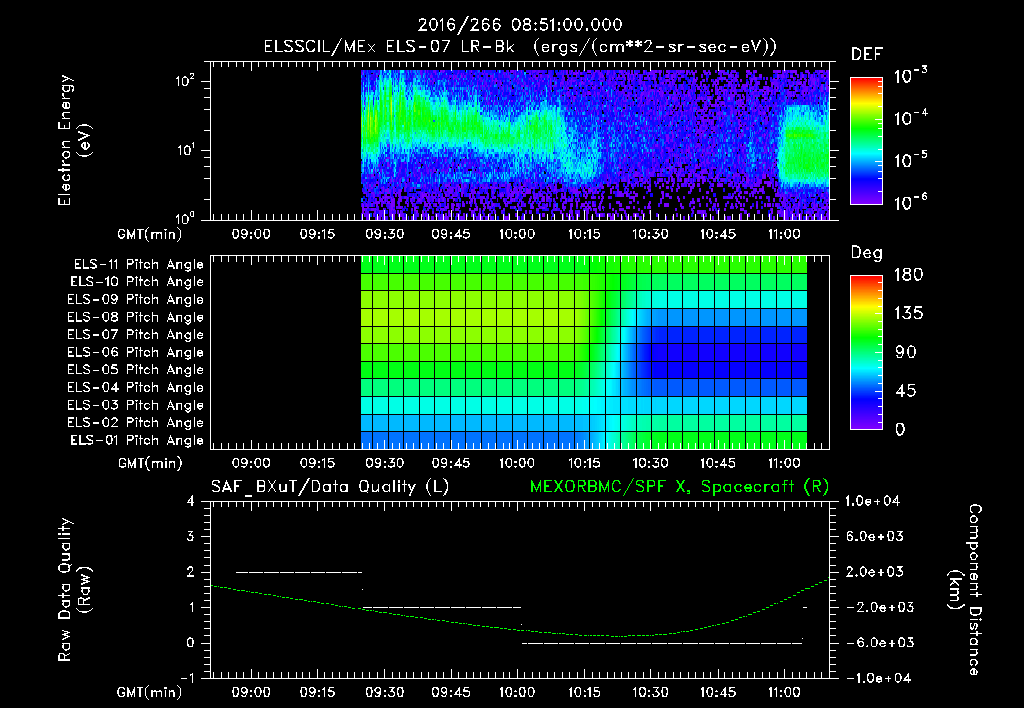This screenshot has height=708, width=1024.
Task: Select the Electron Energy (eV) axis label
Action: (x=74, y=140)
